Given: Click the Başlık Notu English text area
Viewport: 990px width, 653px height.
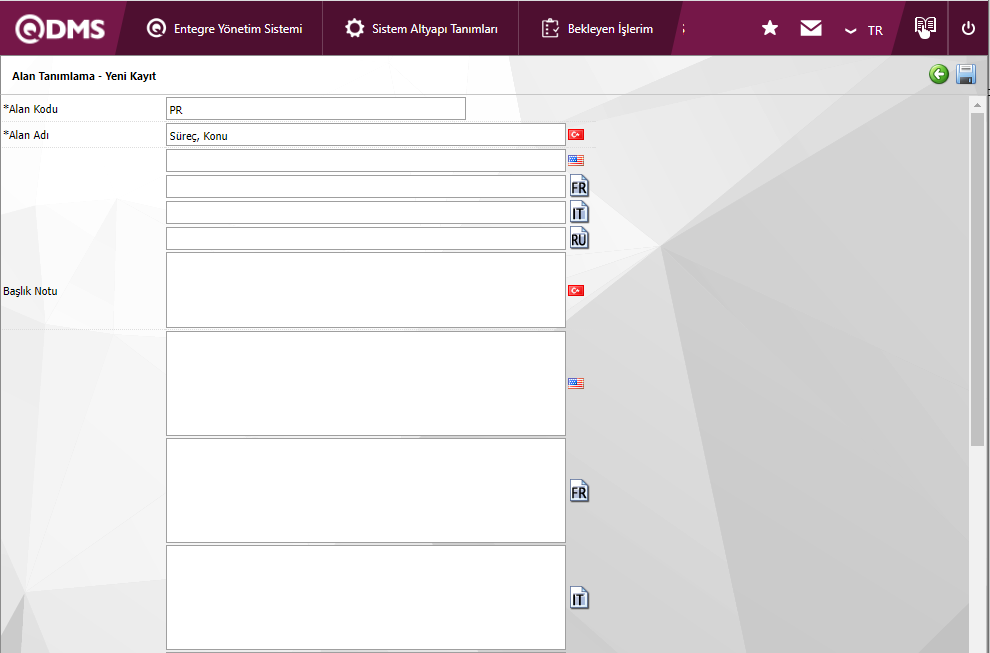Looking at the screenshot, I should [x=366, y=383].
